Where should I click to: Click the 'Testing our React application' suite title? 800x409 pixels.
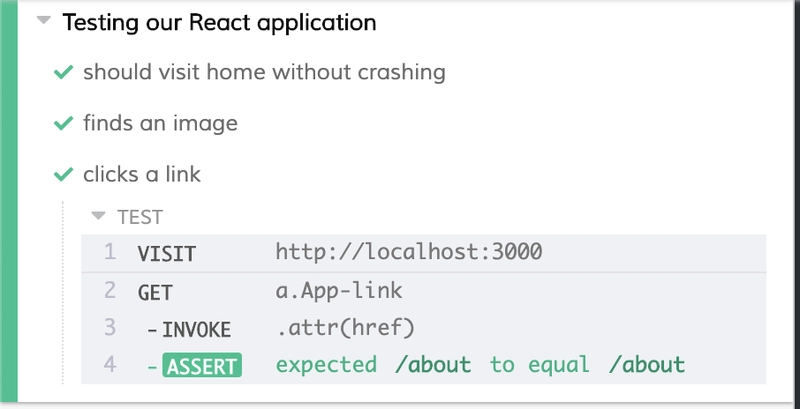[x=219, y=23]
